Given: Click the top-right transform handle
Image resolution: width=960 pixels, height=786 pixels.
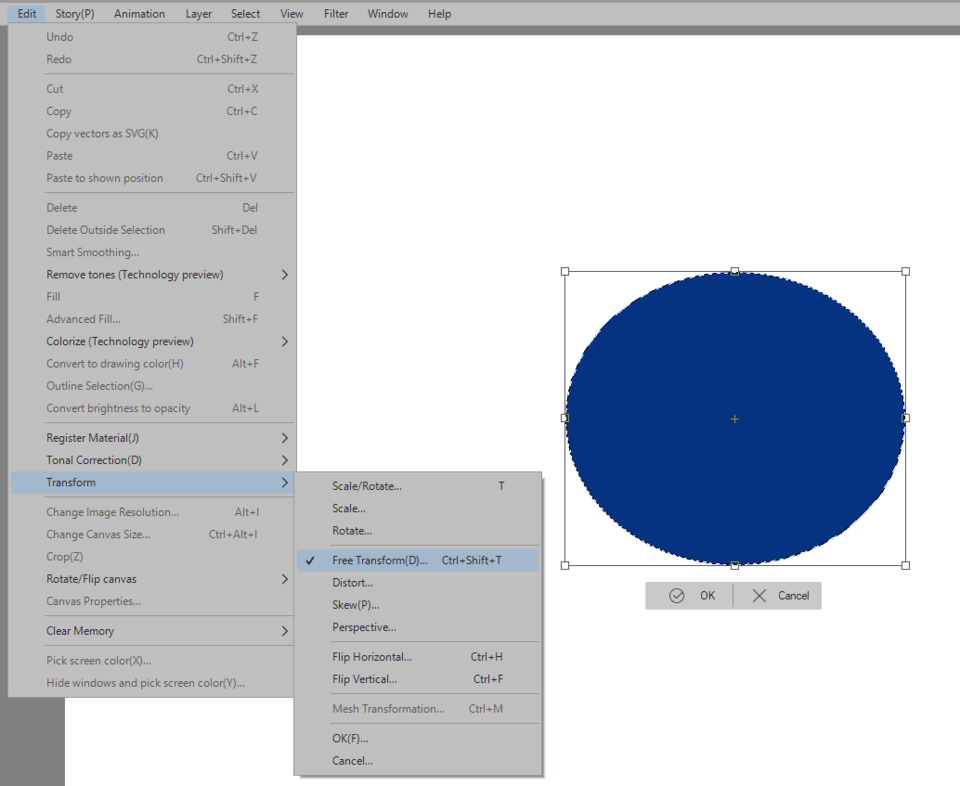Looking at the screenshot, I should coord(906,271).
